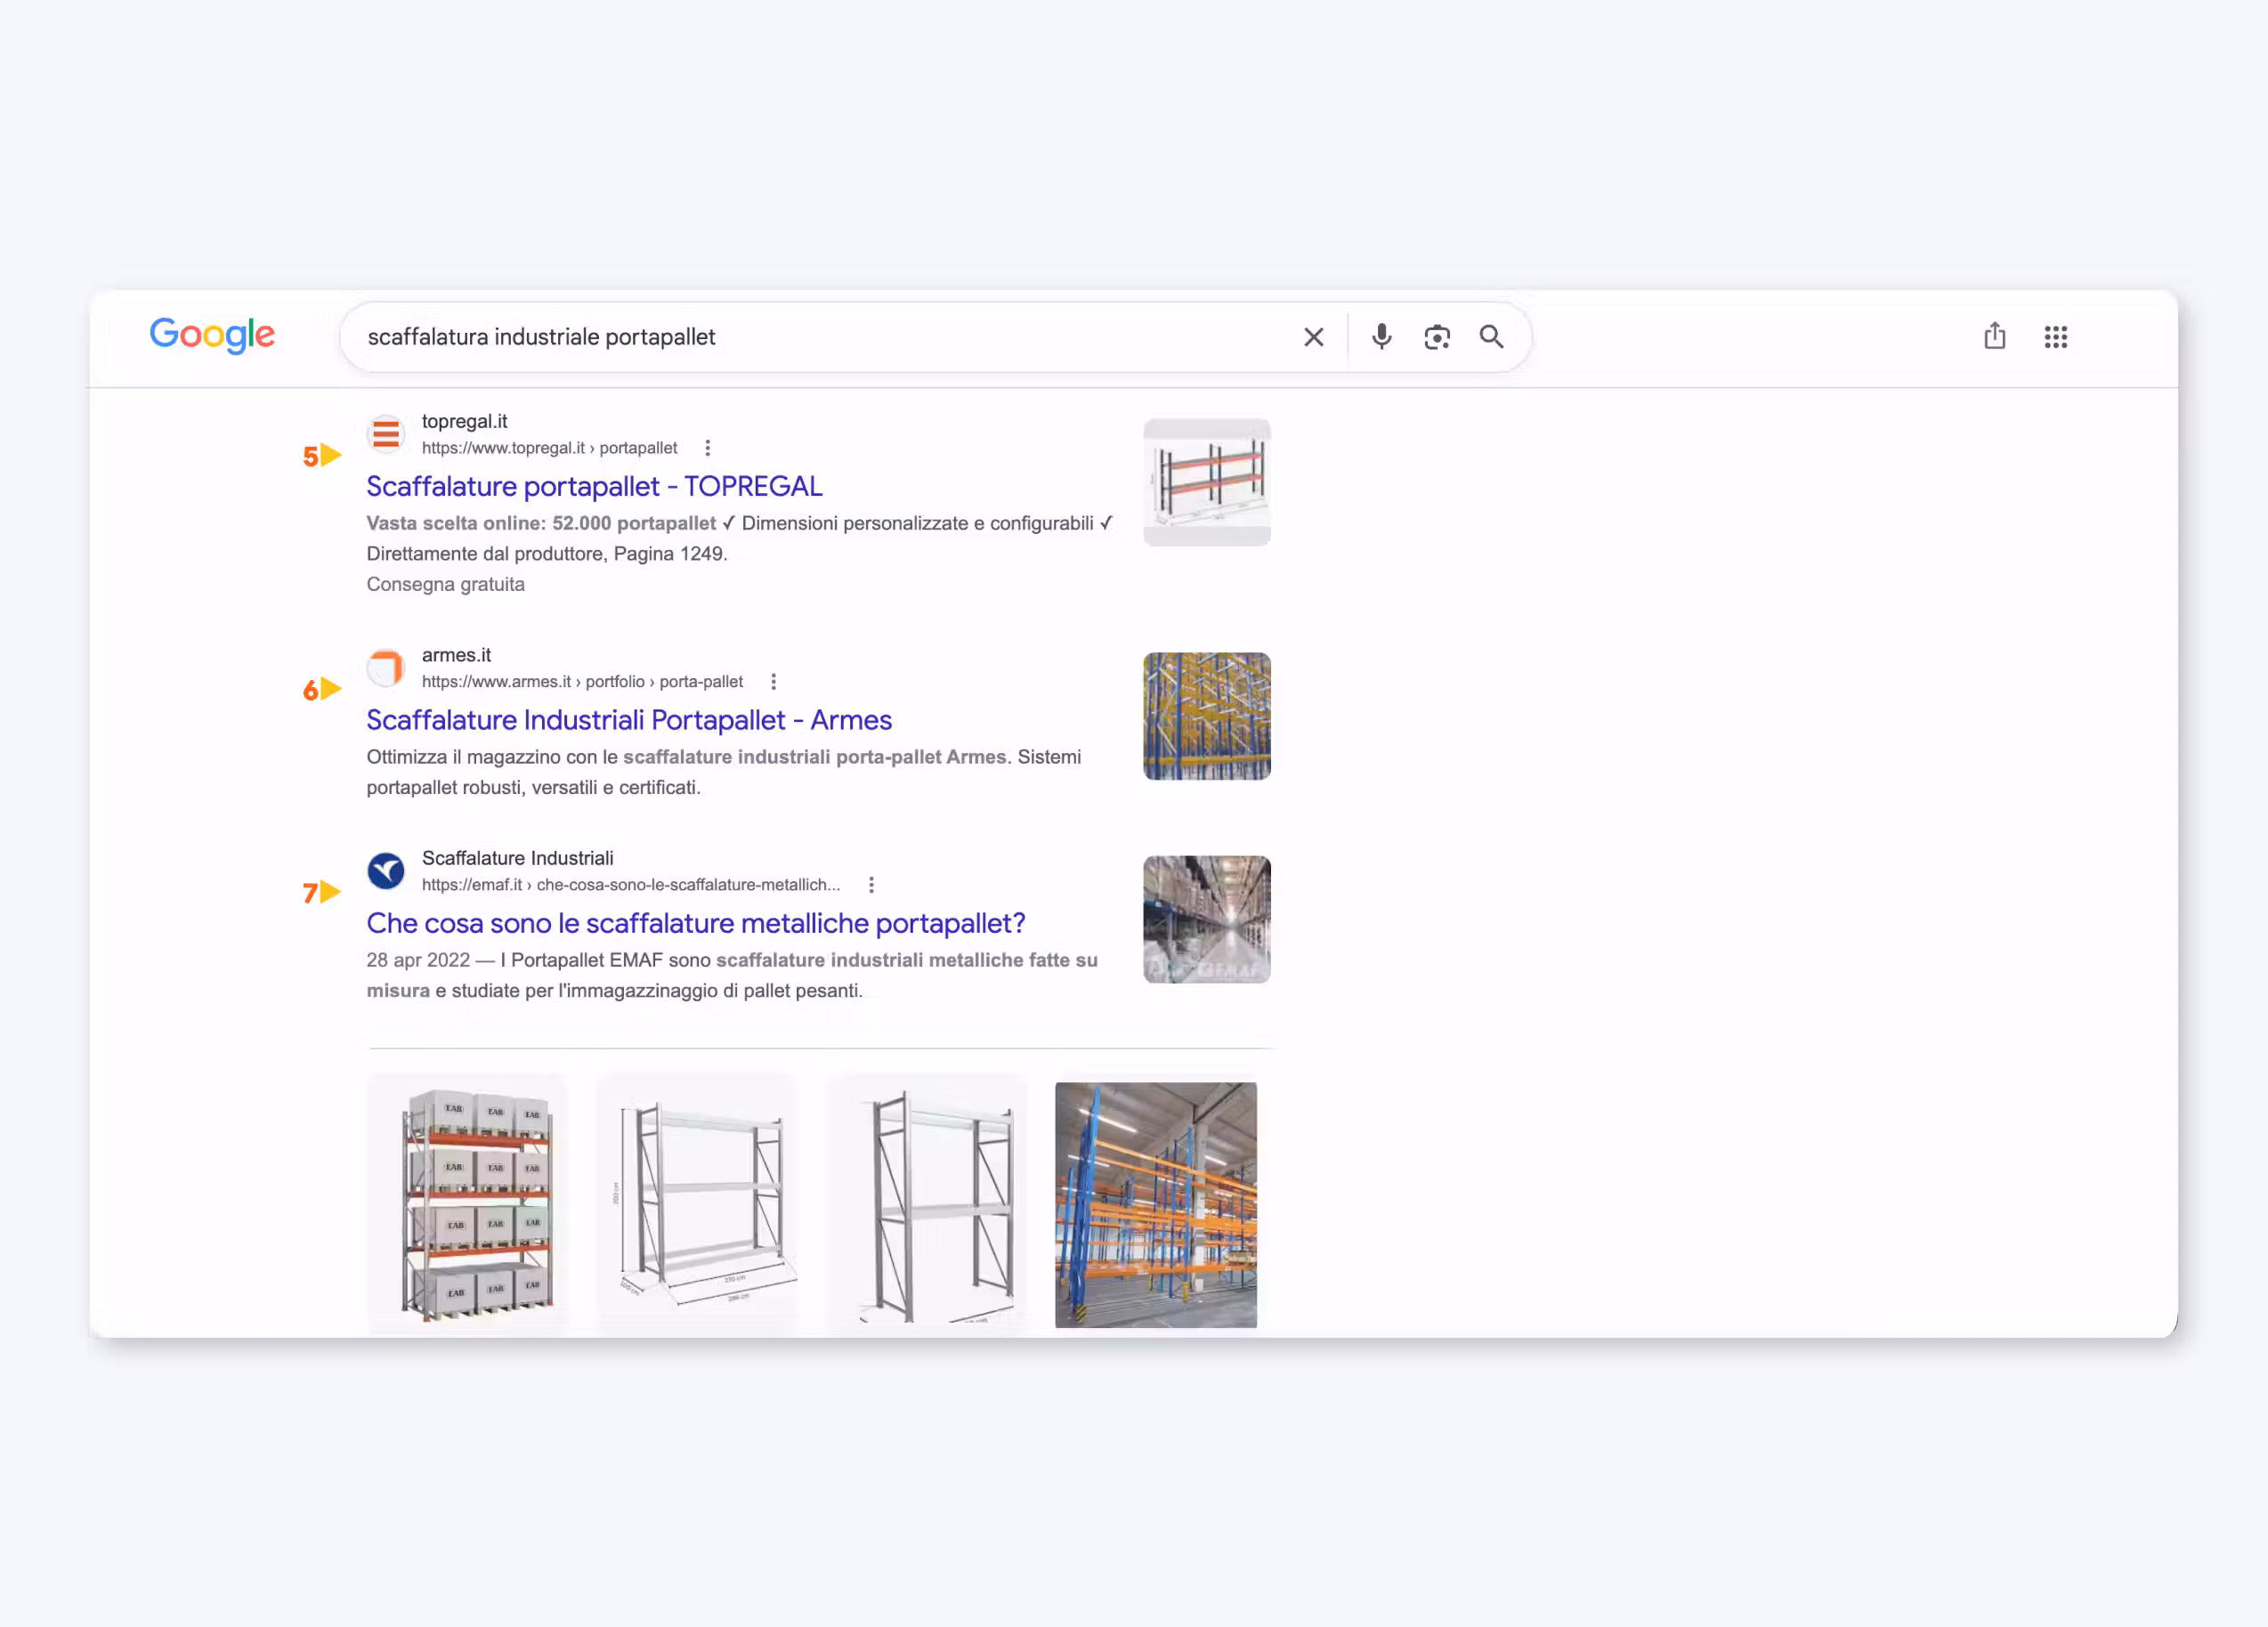Click the EMAF warehouse aisle thumbnail
The image size is (2268, 1627).
1206,919
